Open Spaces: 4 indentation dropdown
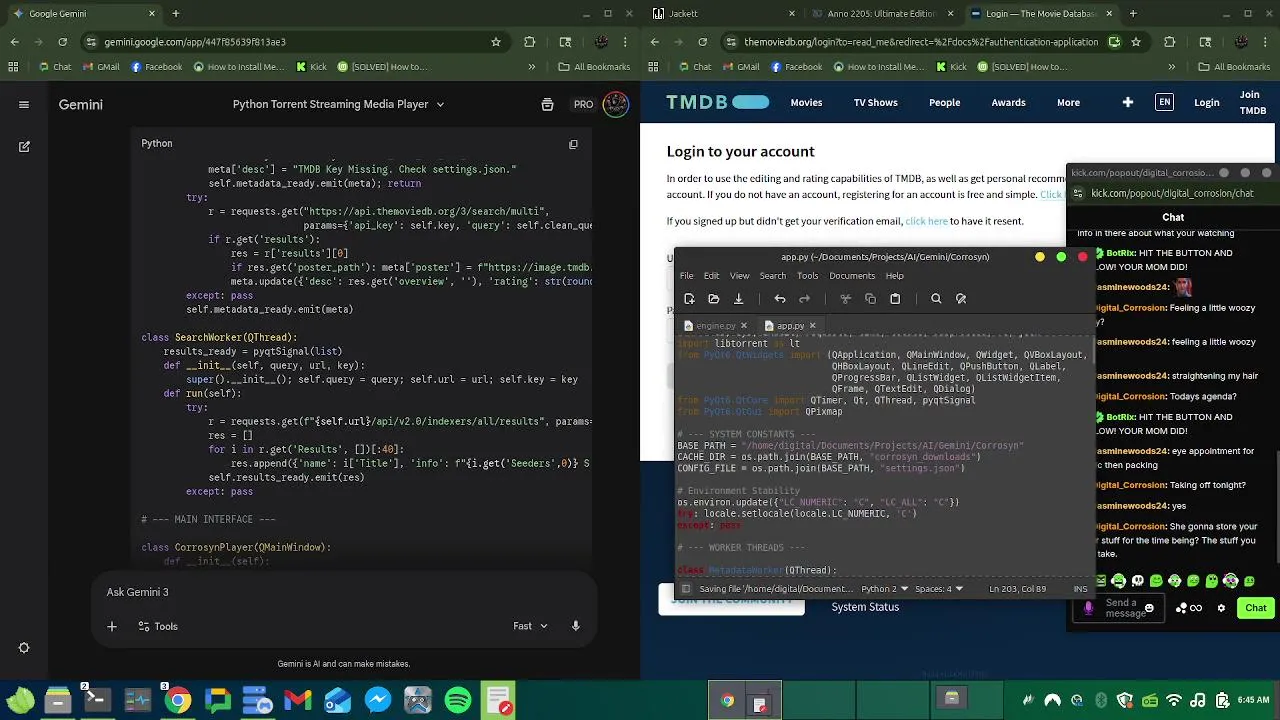Viewport: 1280px width, 720px height. click(939, 589)
